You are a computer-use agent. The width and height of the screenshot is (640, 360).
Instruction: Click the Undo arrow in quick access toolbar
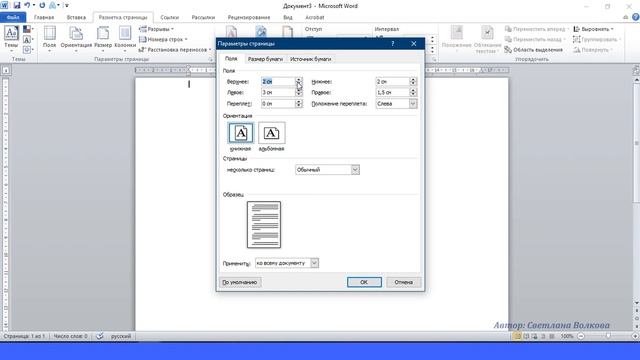click(x=27, y=6)
